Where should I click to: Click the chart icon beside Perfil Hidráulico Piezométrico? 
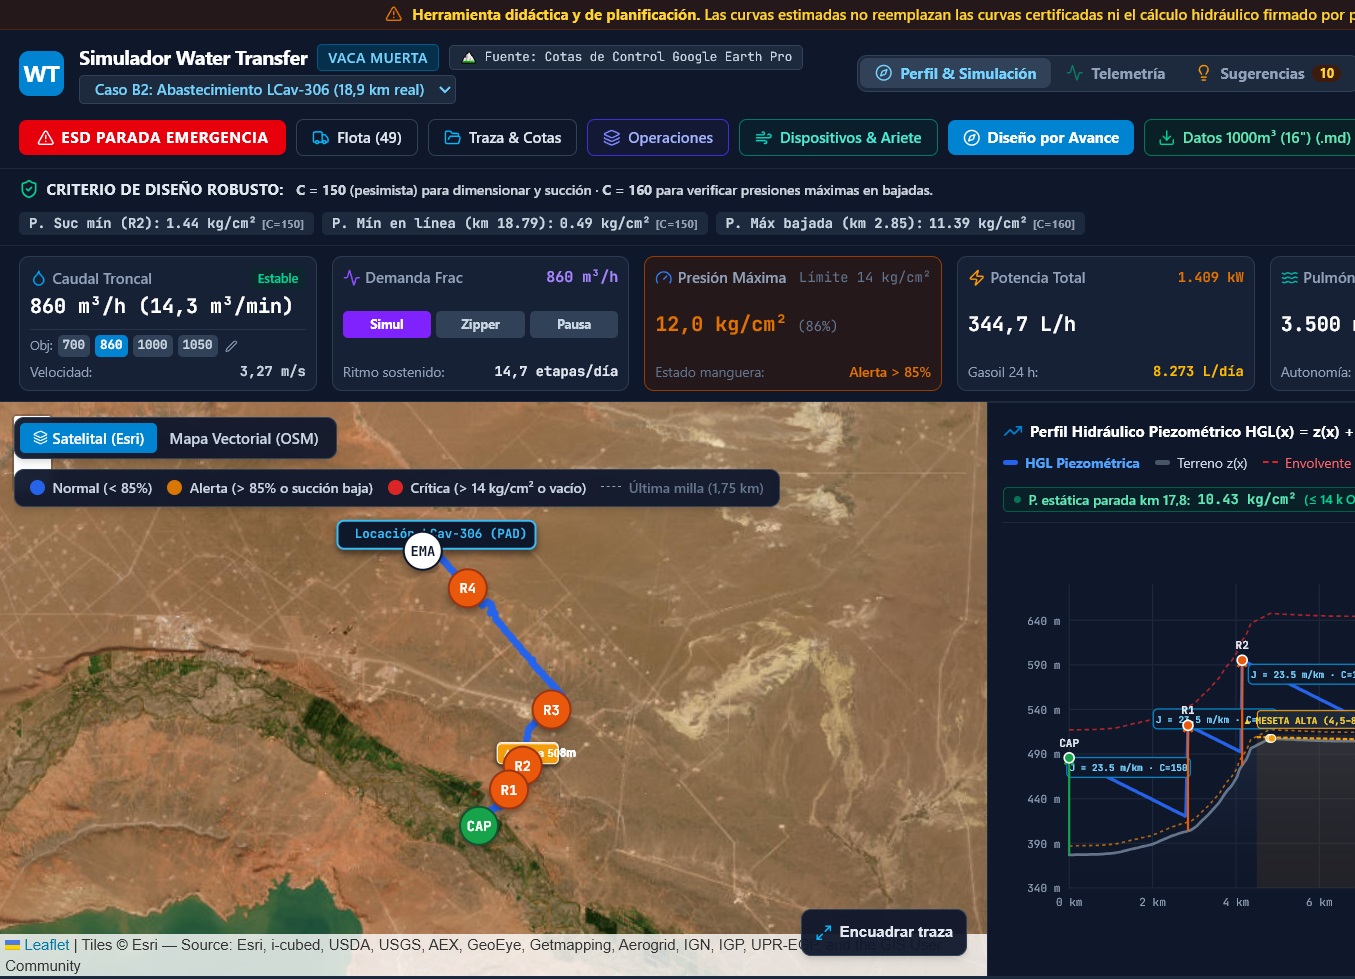[1013, 432]
